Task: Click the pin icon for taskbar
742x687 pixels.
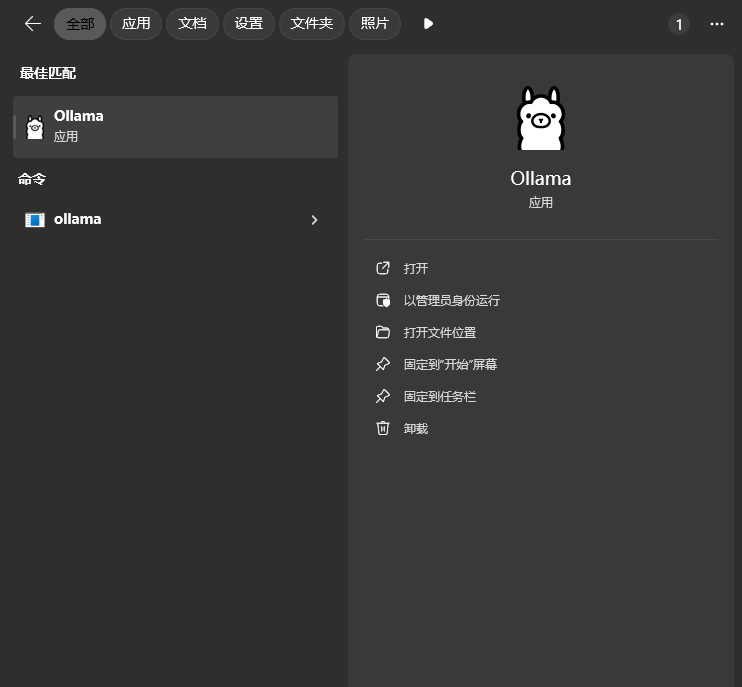Action: 383,396
